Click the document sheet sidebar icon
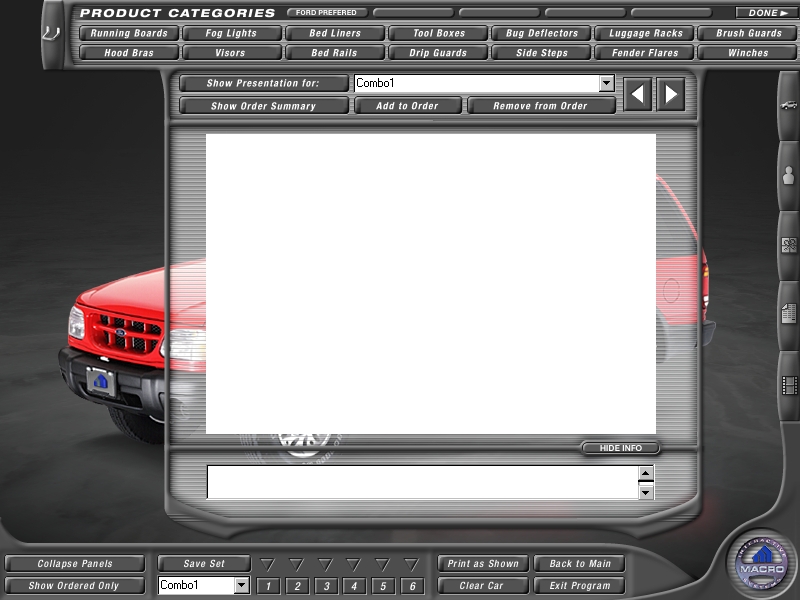800x600 pixels. pos(789,313)
